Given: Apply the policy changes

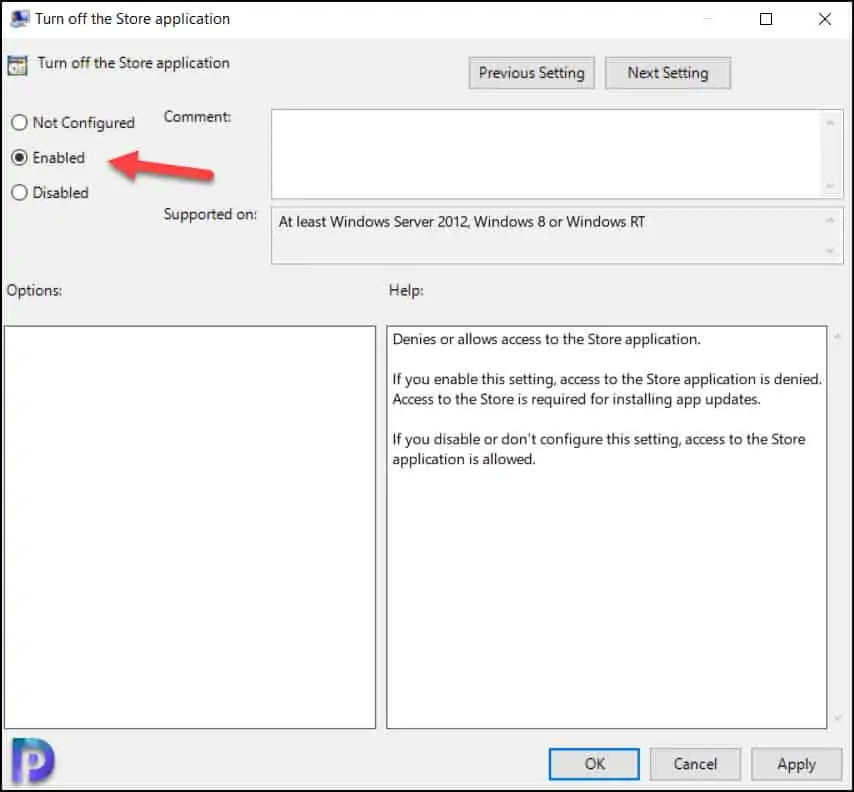Looking at the screenshot, I should 796,764.
